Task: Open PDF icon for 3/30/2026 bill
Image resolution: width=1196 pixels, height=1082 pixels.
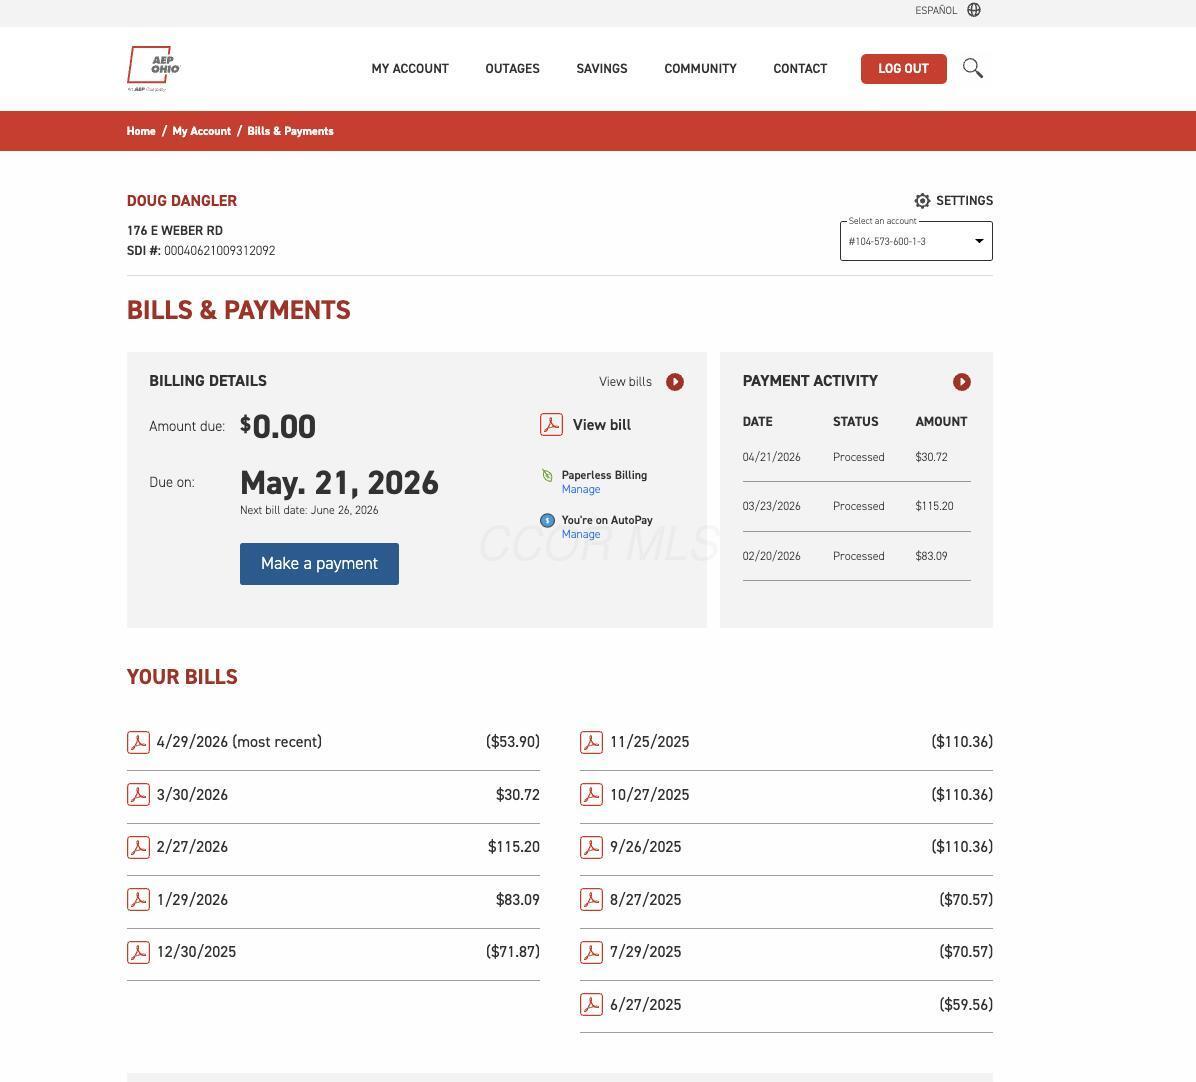Action: pyautogui.click(x=138, y=795)
